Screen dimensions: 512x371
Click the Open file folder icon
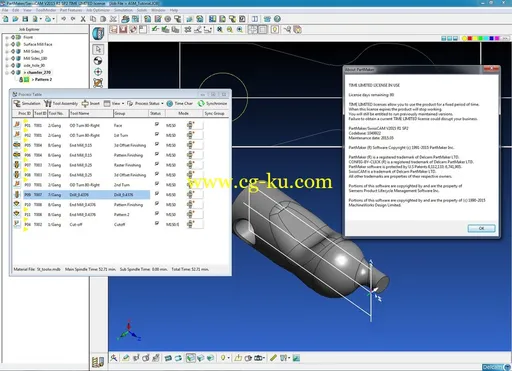(x=15, y=19)
